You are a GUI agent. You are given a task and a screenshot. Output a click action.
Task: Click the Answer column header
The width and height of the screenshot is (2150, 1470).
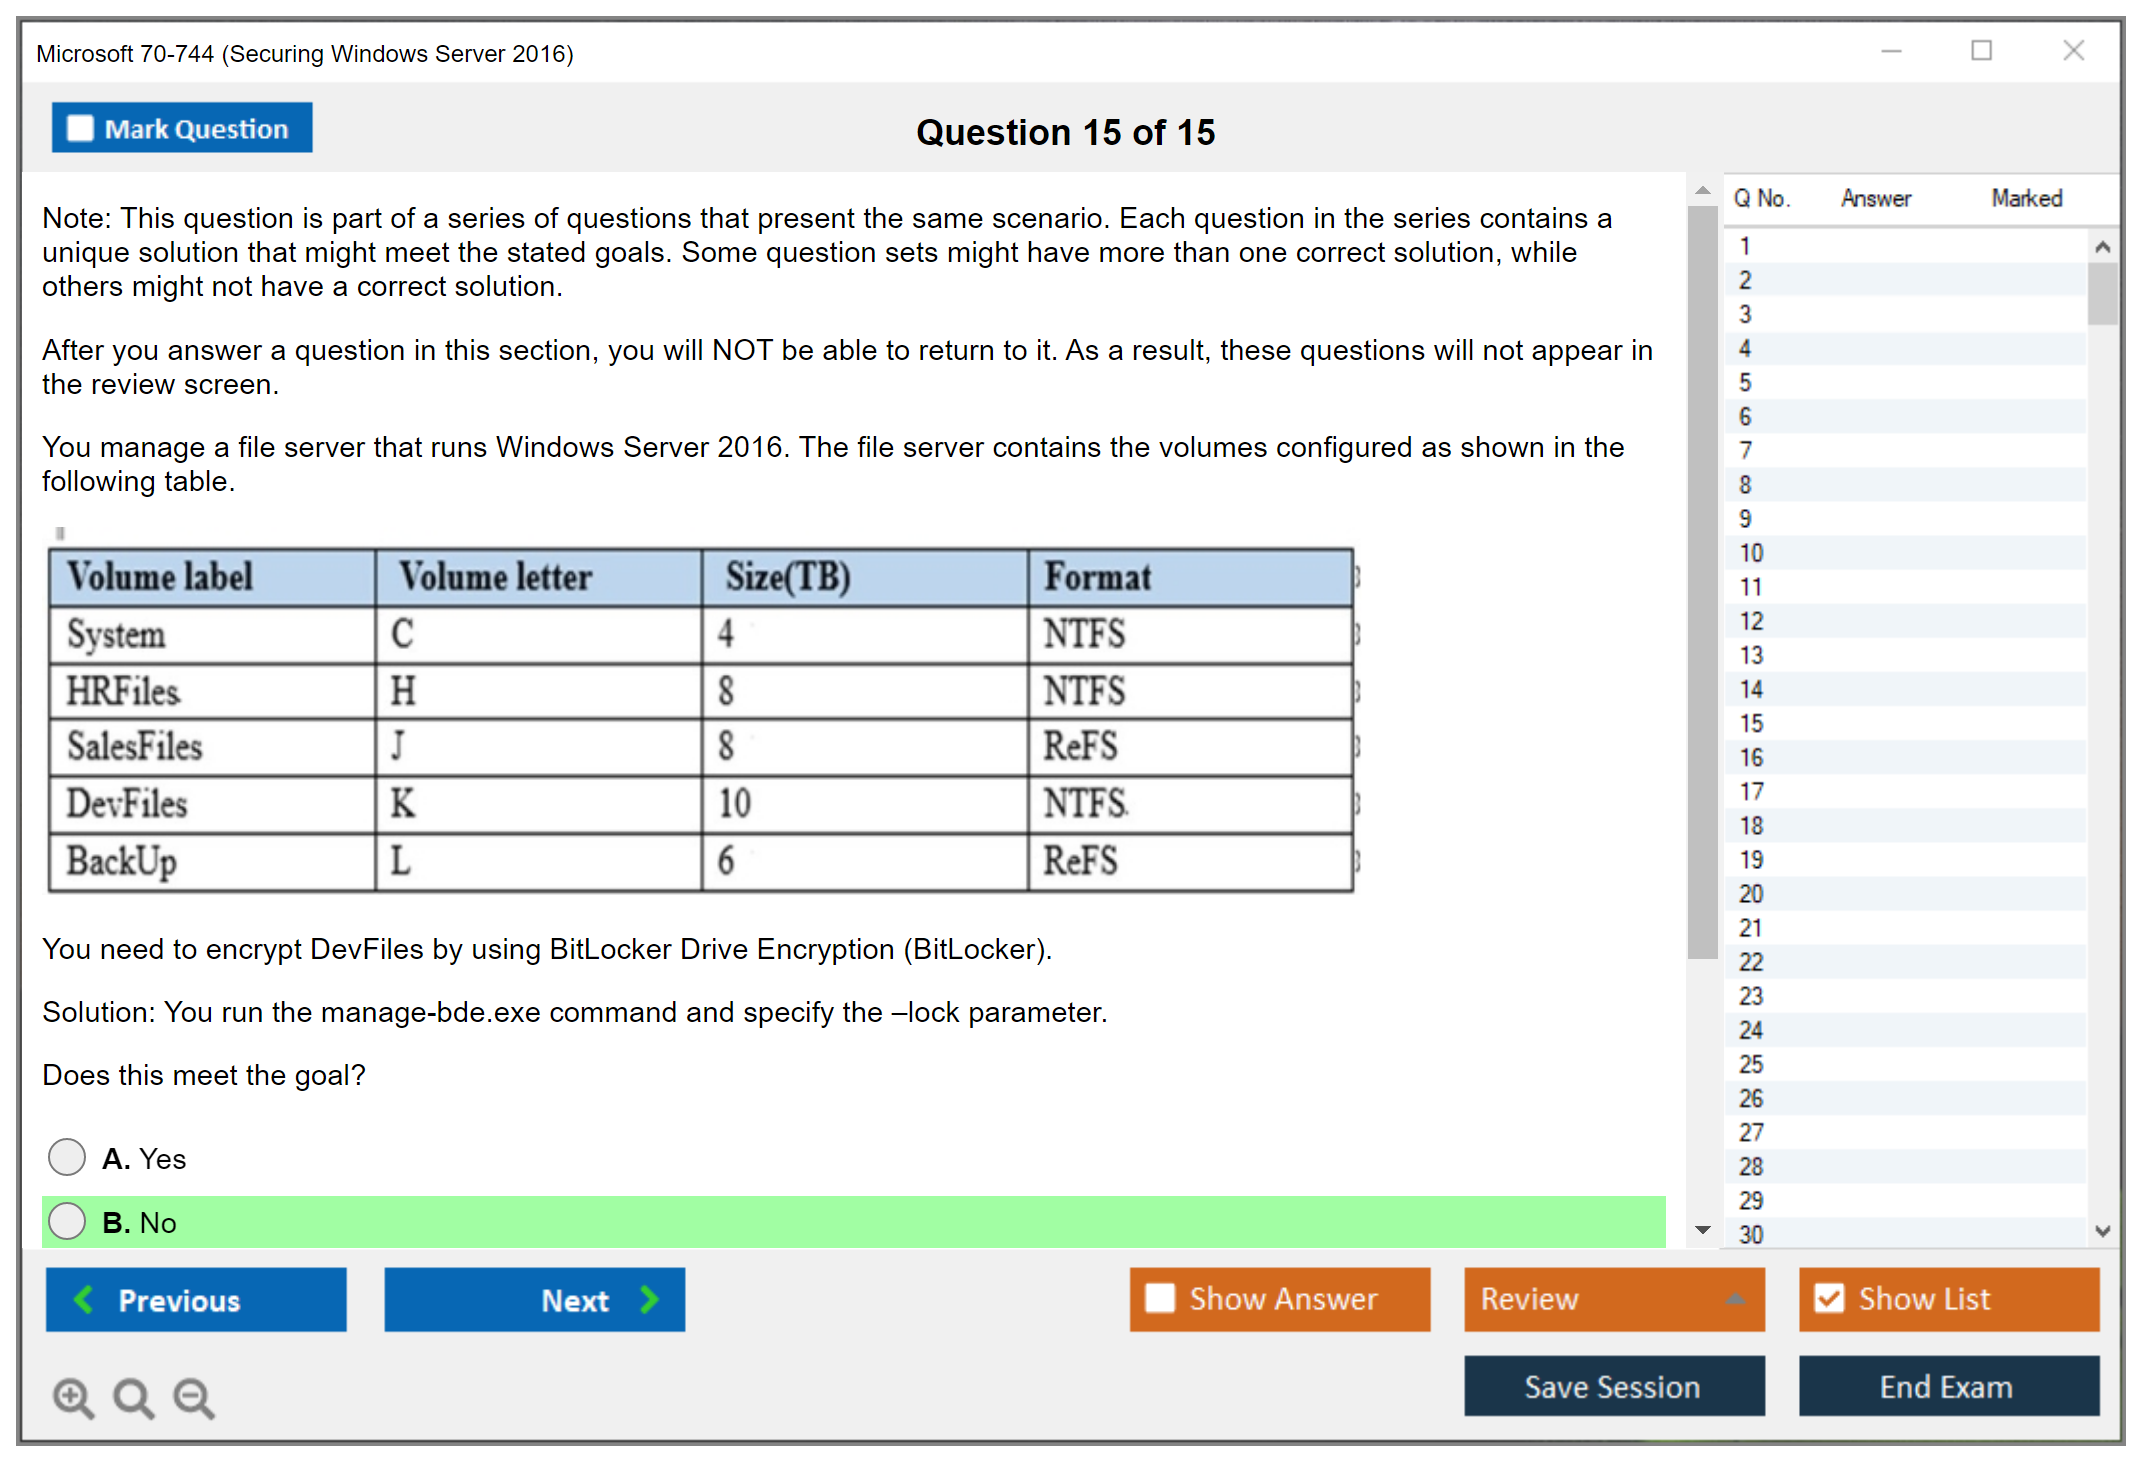(x=1875, y=198)
